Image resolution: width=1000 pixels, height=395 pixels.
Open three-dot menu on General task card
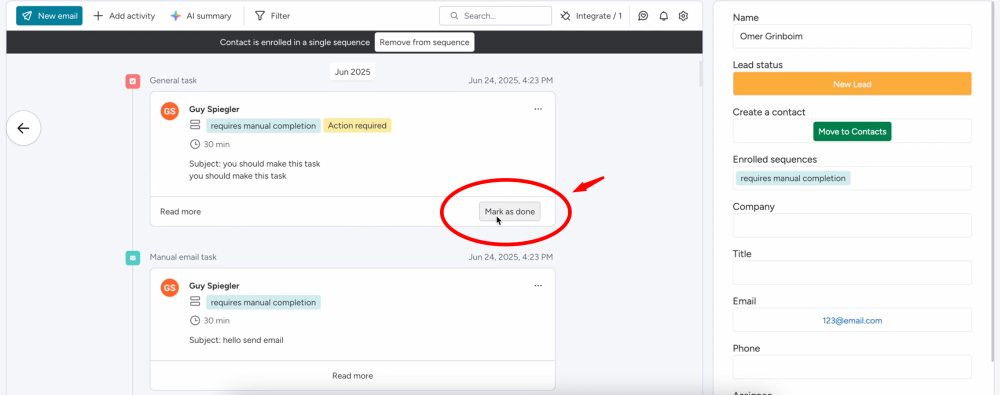click(x=538, y=109)
